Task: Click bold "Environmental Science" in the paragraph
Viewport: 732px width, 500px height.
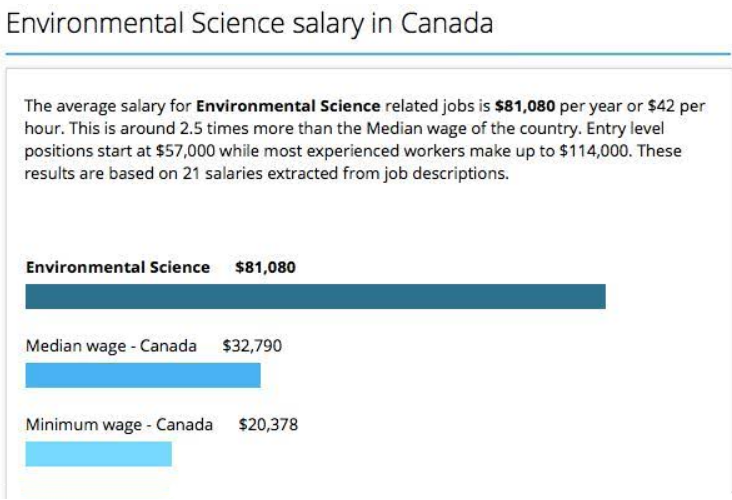Action: click(288, 105)
